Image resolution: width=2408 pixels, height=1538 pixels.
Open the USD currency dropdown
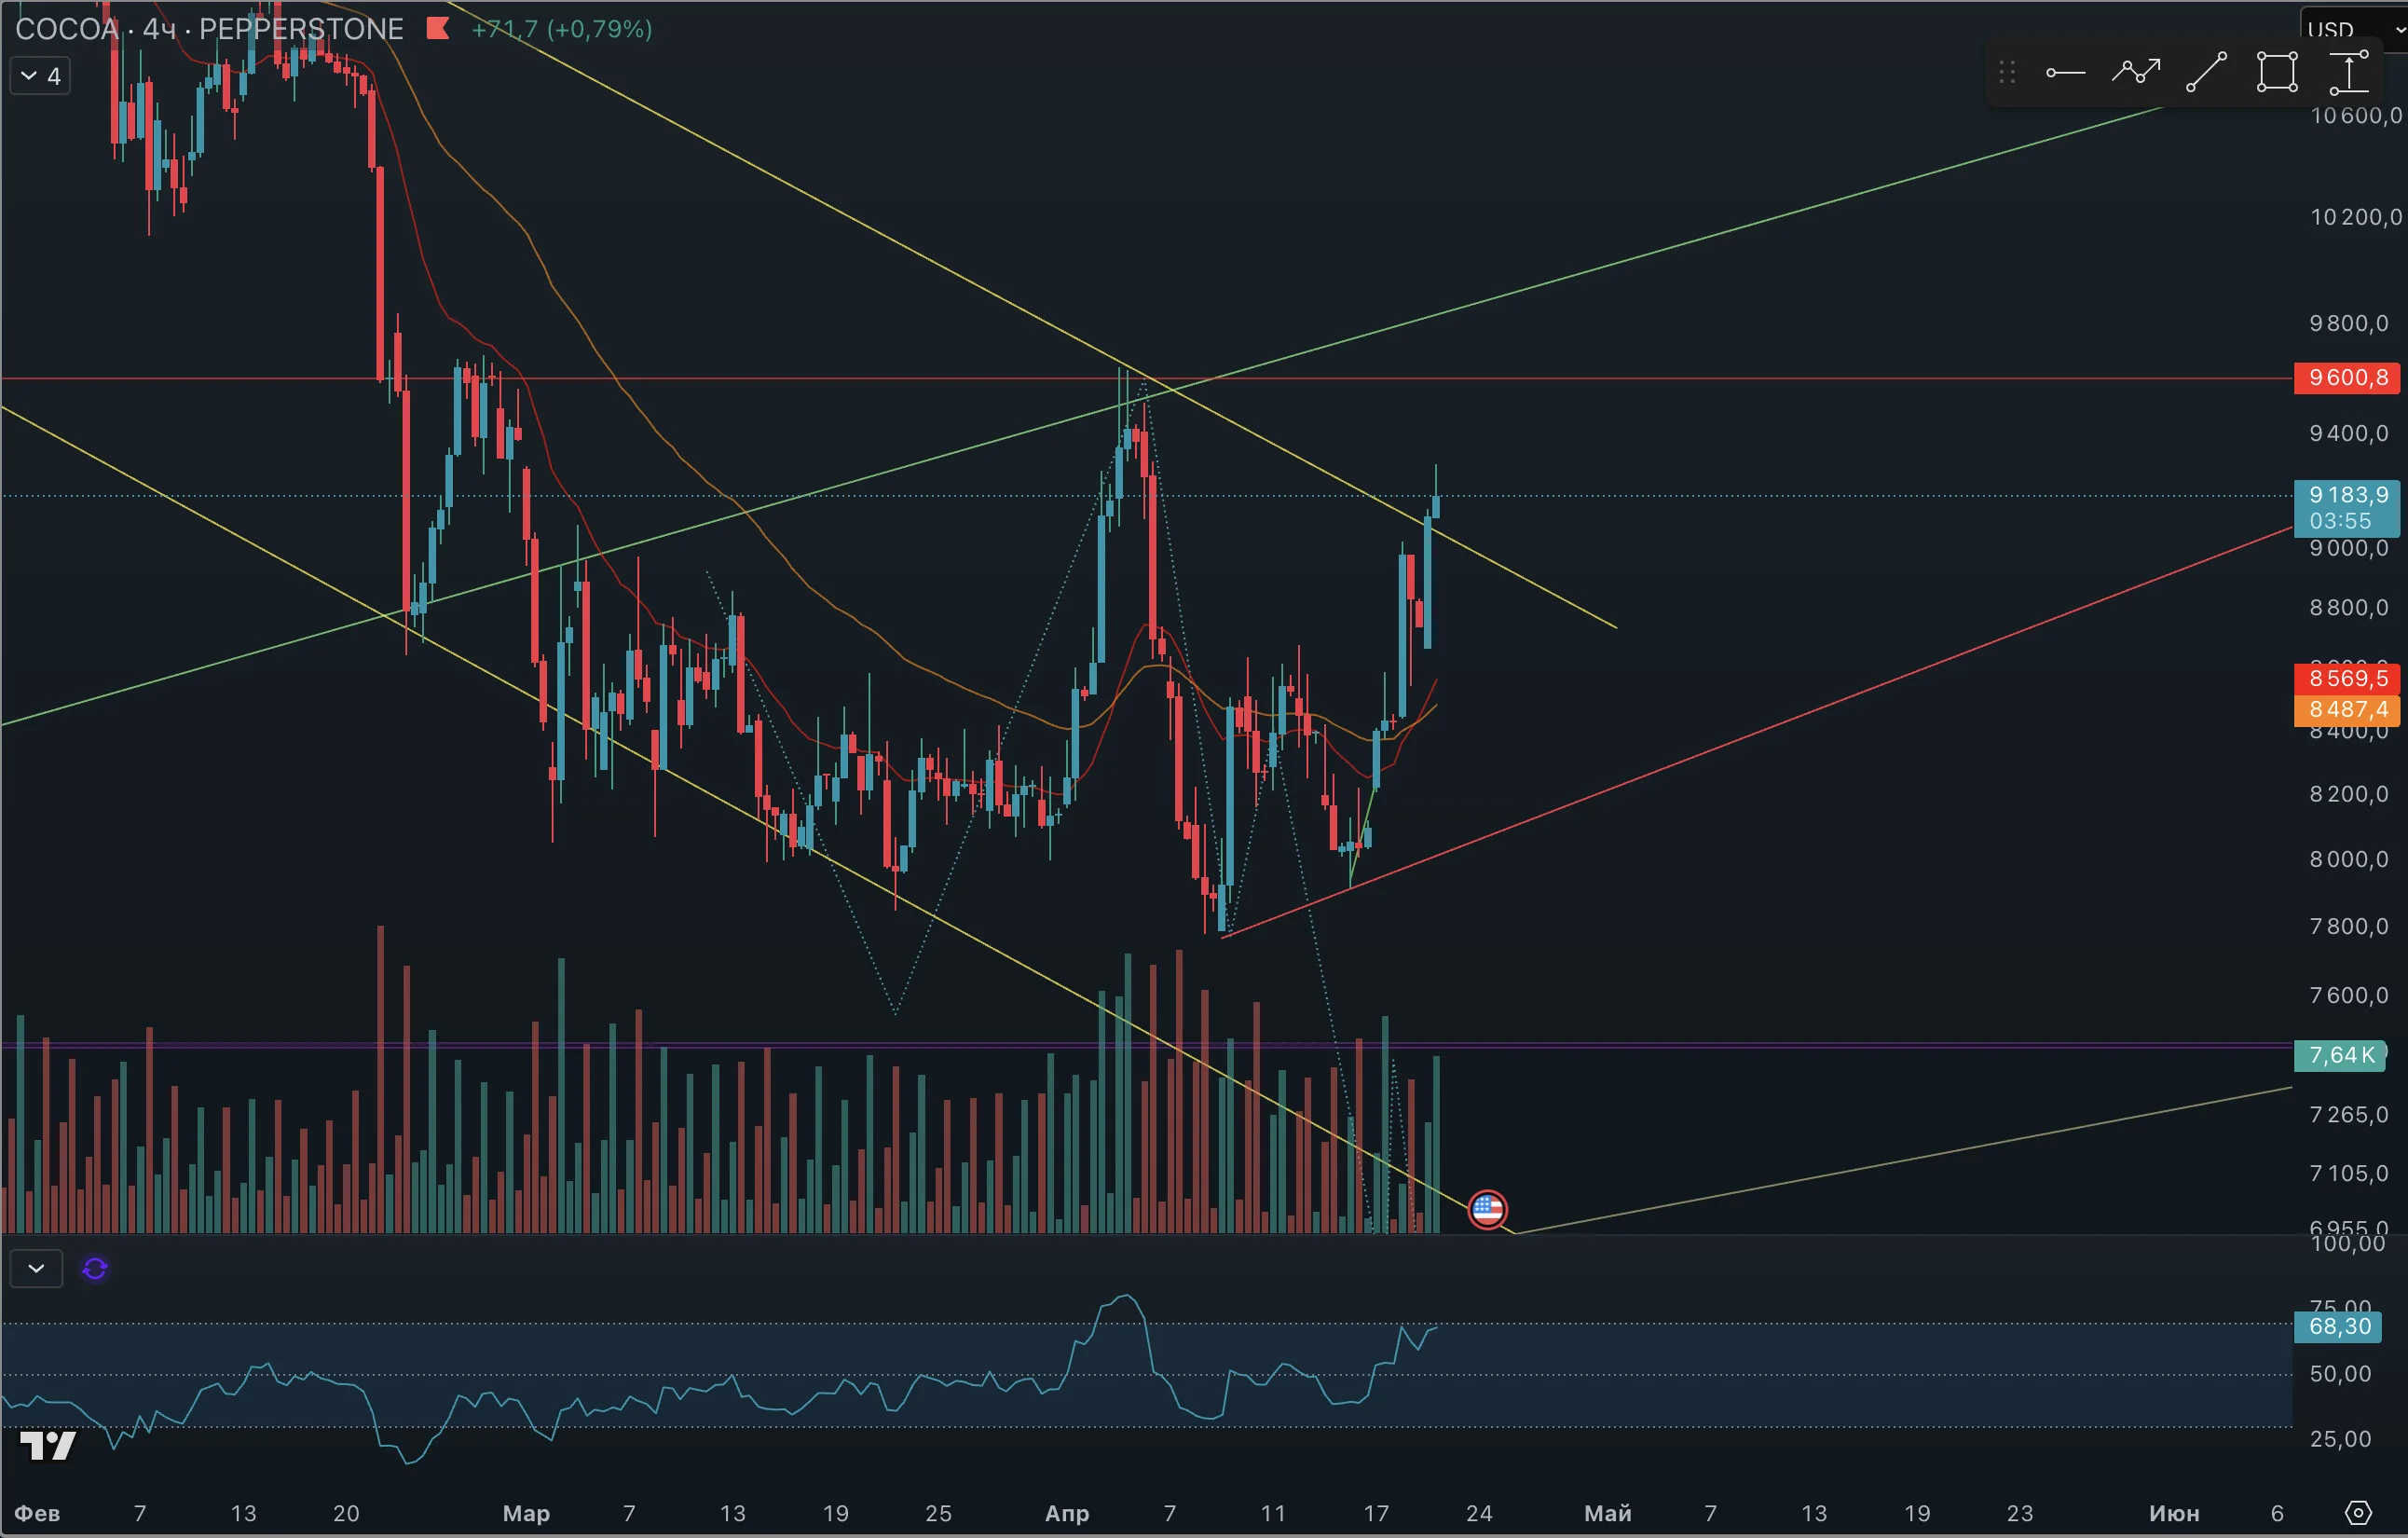pos(2355,29)
